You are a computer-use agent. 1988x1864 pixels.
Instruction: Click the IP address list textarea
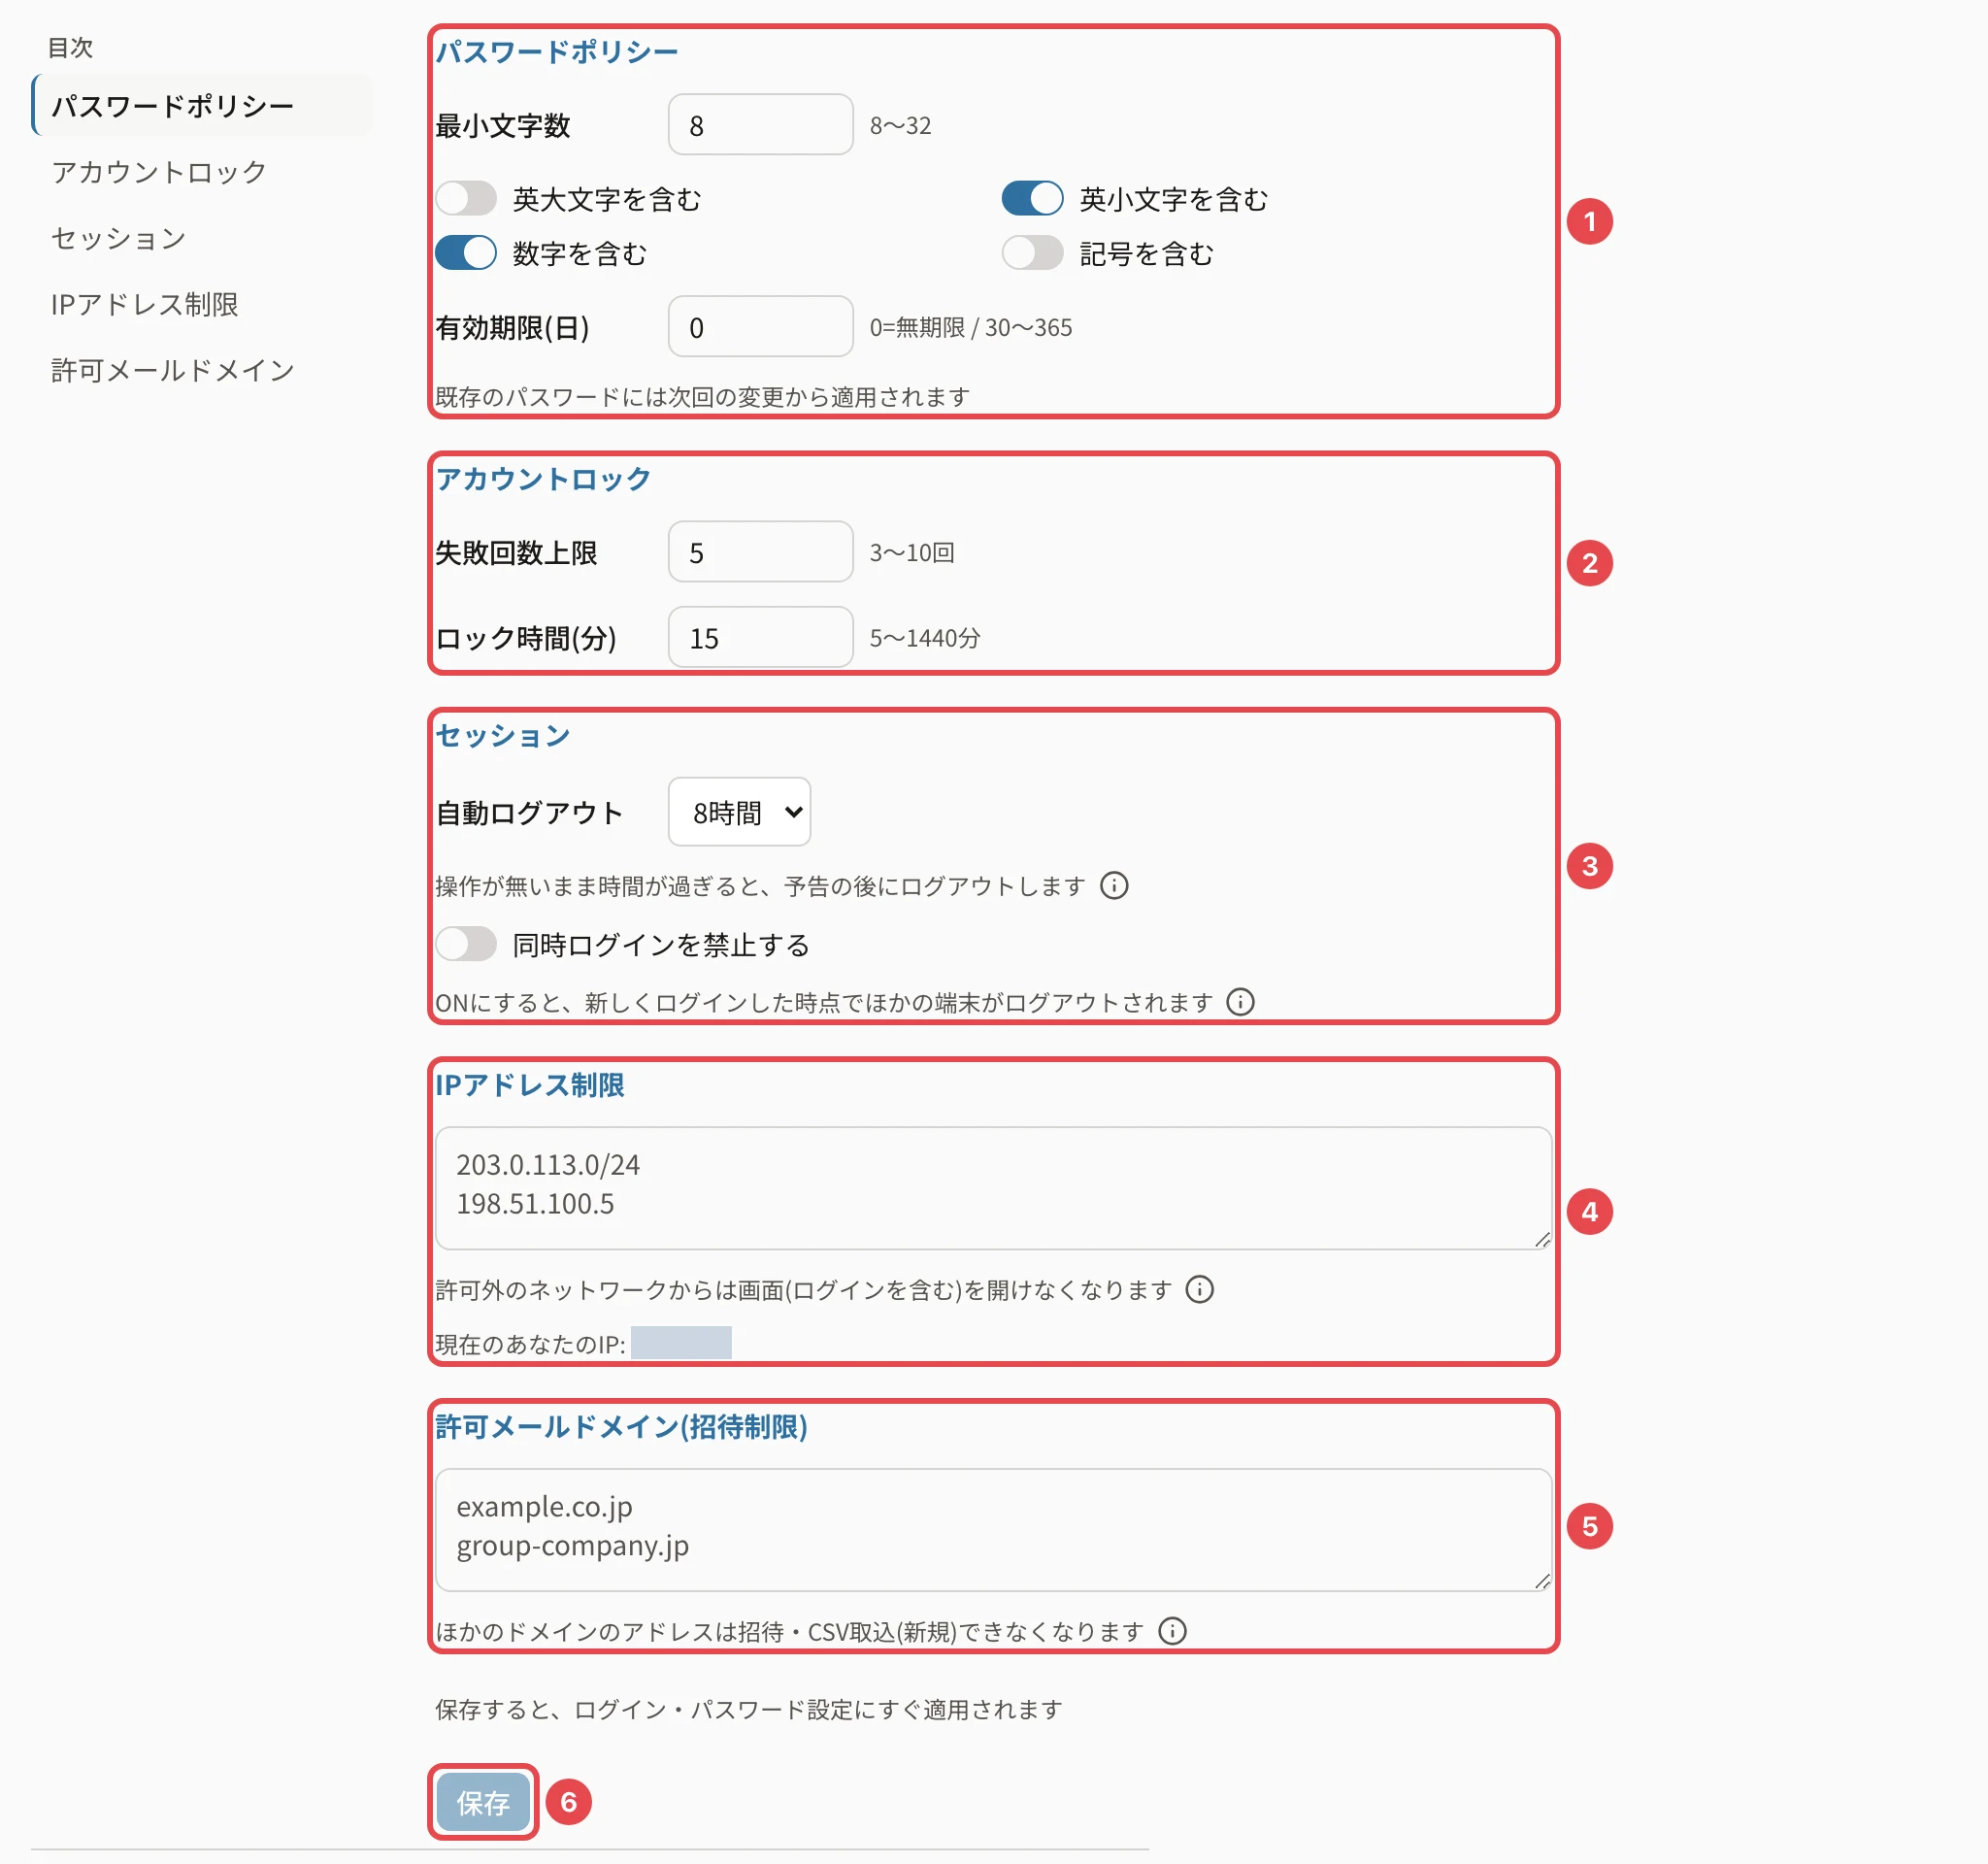tap(993, 1189)
